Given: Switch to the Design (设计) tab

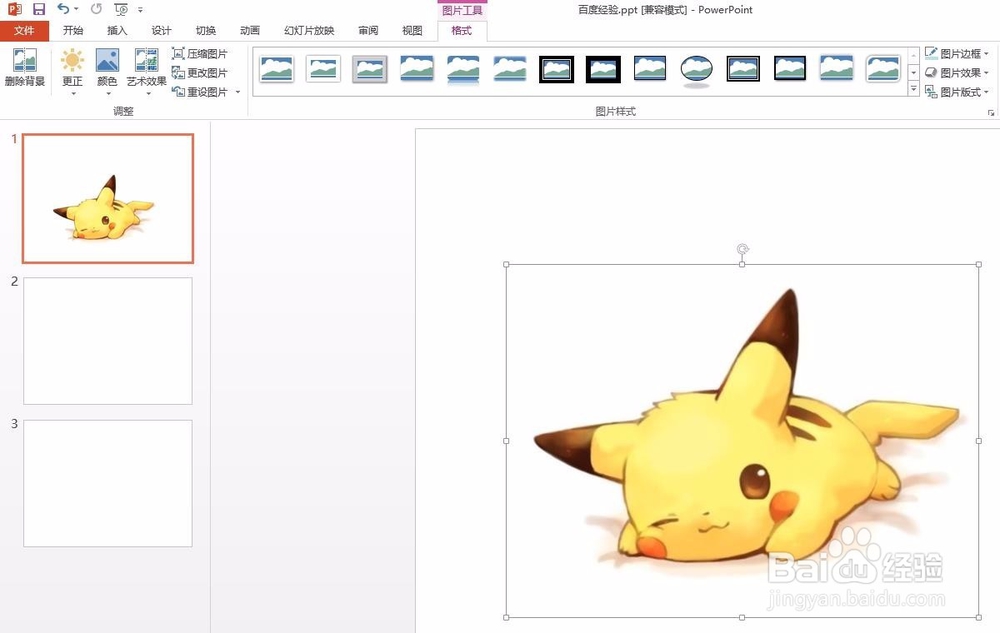Looking at the screenshot, I should (161, 31).
